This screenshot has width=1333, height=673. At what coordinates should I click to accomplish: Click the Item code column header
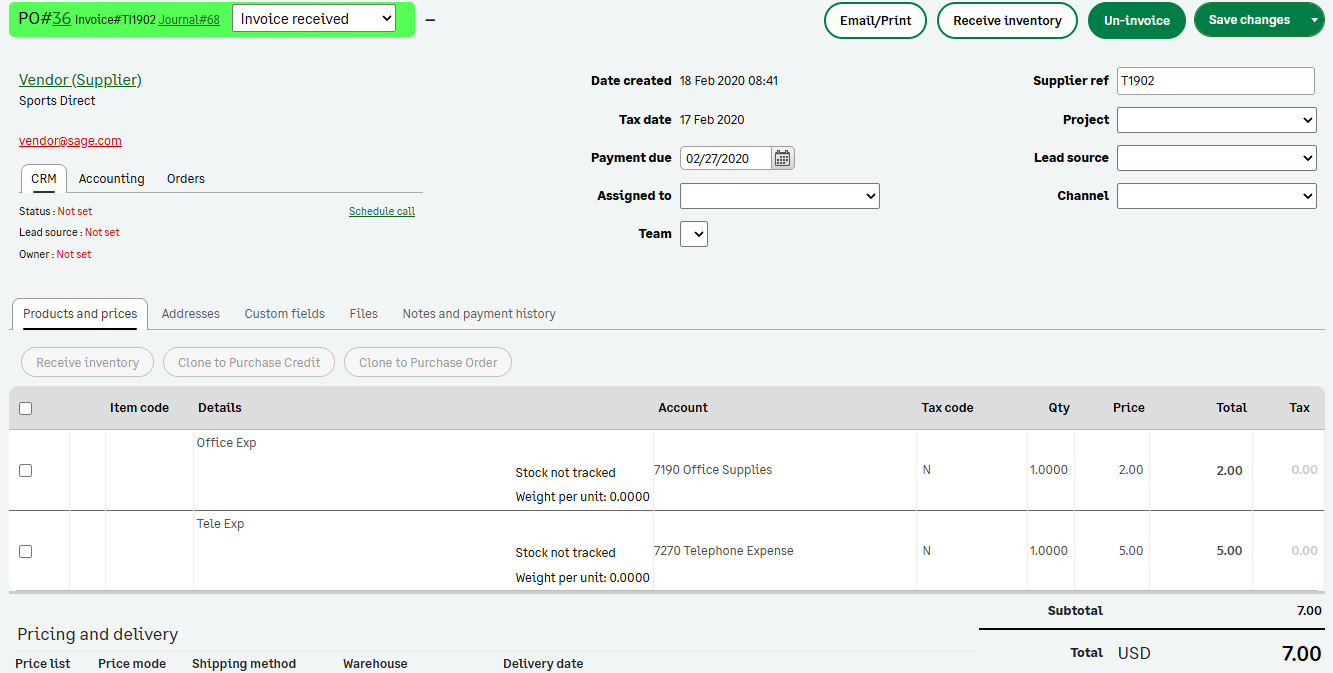139,408
